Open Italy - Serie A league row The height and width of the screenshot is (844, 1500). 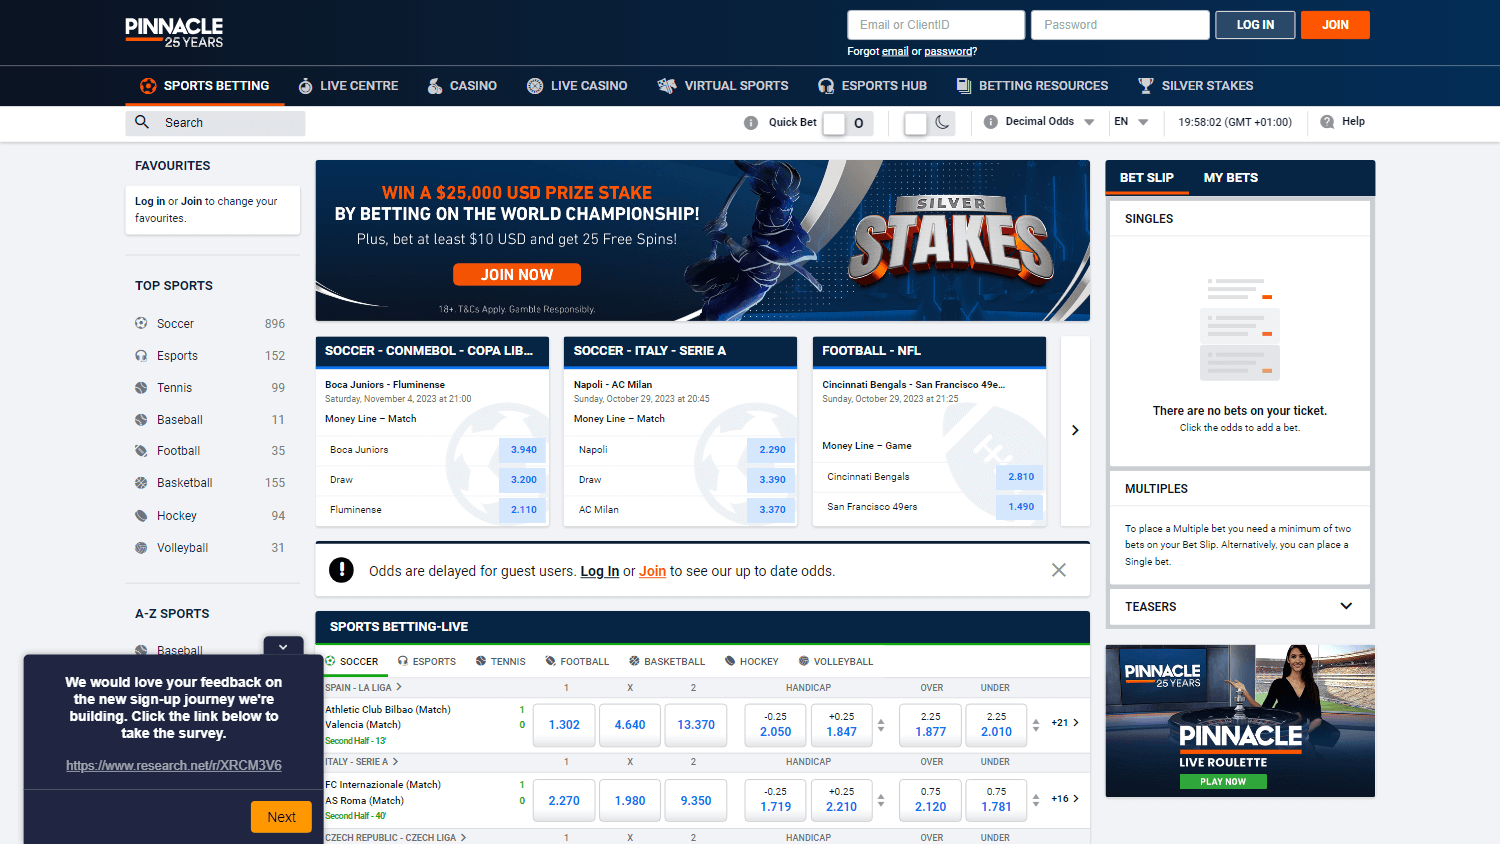(363, 762)
